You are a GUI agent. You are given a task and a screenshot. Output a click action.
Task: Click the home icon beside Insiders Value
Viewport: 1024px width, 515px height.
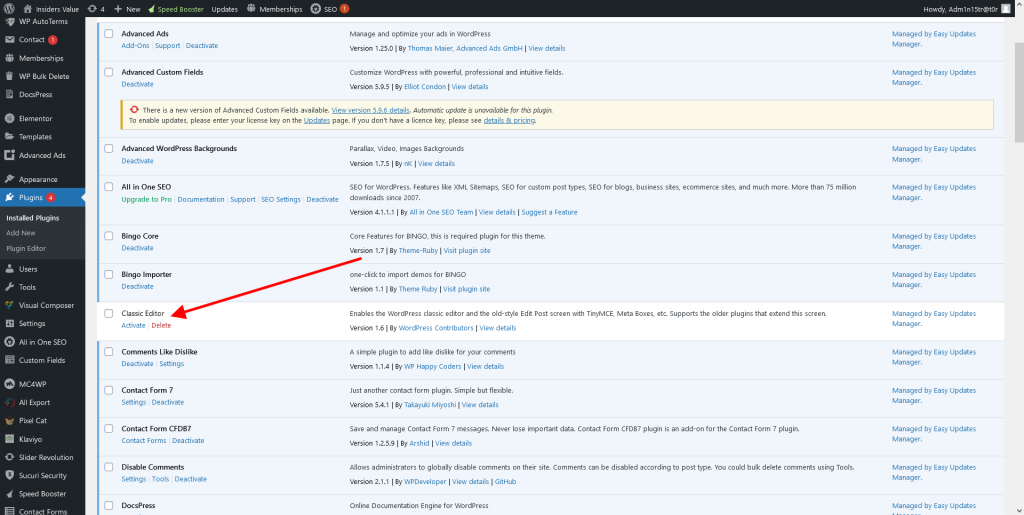tap(27, 9)
